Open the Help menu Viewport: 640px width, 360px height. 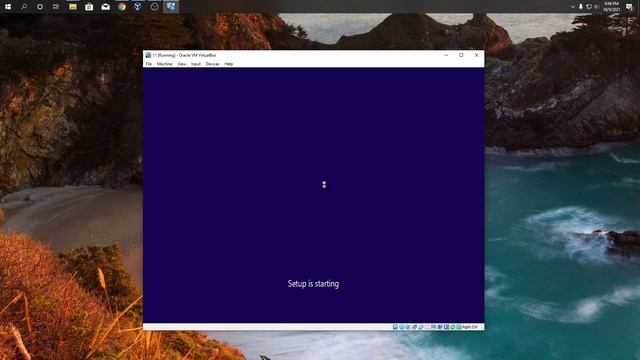[x=229, y=64]
